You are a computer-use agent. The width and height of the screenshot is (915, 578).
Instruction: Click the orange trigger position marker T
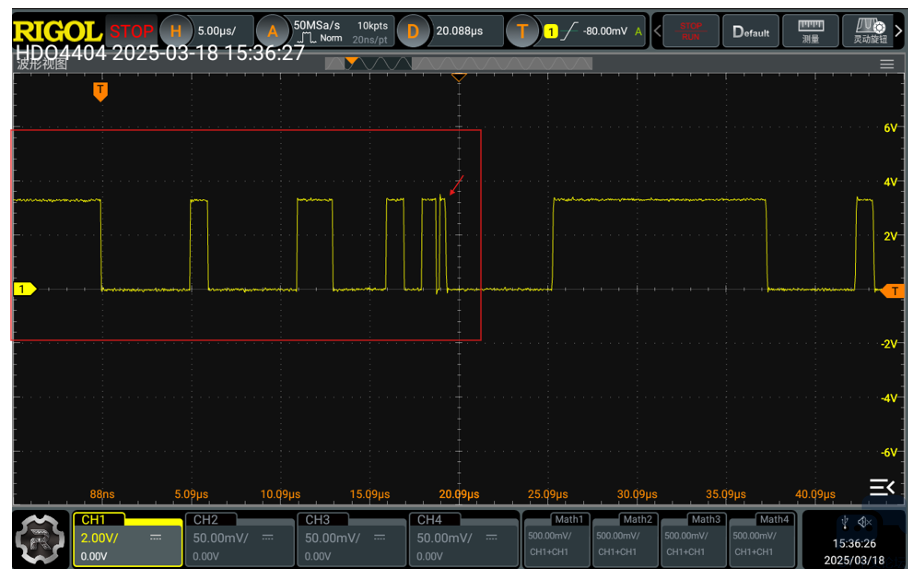click(x=100, y=91)
